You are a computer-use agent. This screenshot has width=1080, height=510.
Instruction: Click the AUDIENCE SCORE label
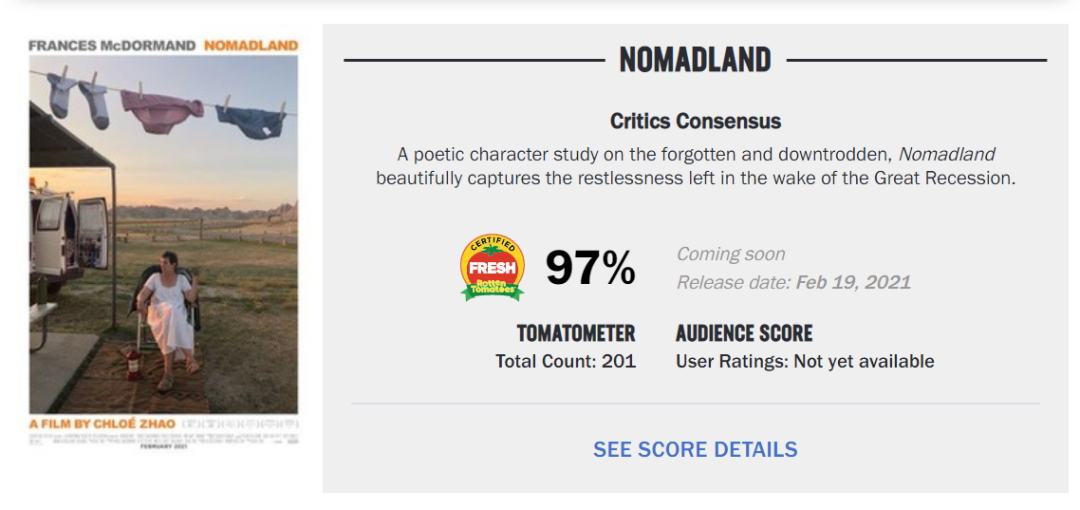744,333
